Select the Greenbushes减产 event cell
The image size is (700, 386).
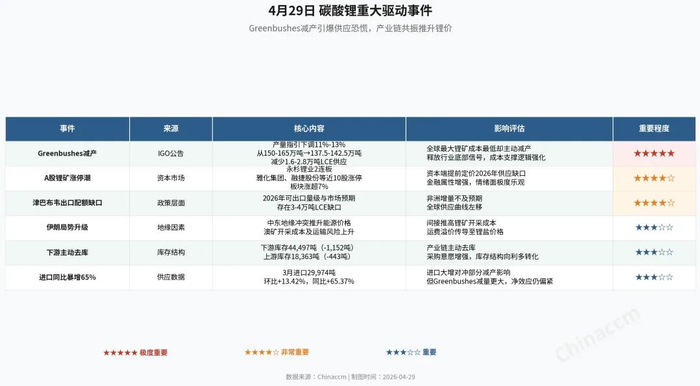coord(67,154)
